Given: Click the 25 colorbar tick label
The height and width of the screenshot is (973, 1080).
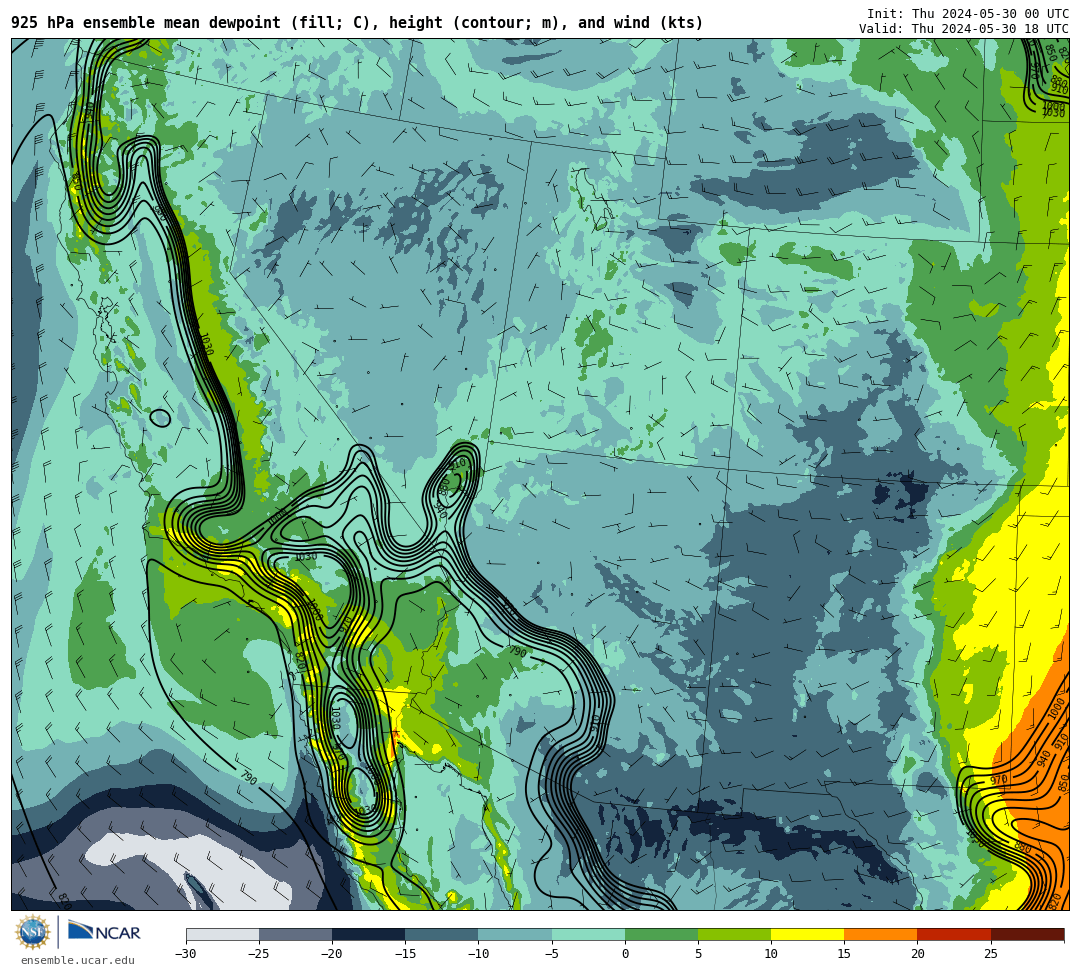Looking at the screenshot, I should click(991, 954).
